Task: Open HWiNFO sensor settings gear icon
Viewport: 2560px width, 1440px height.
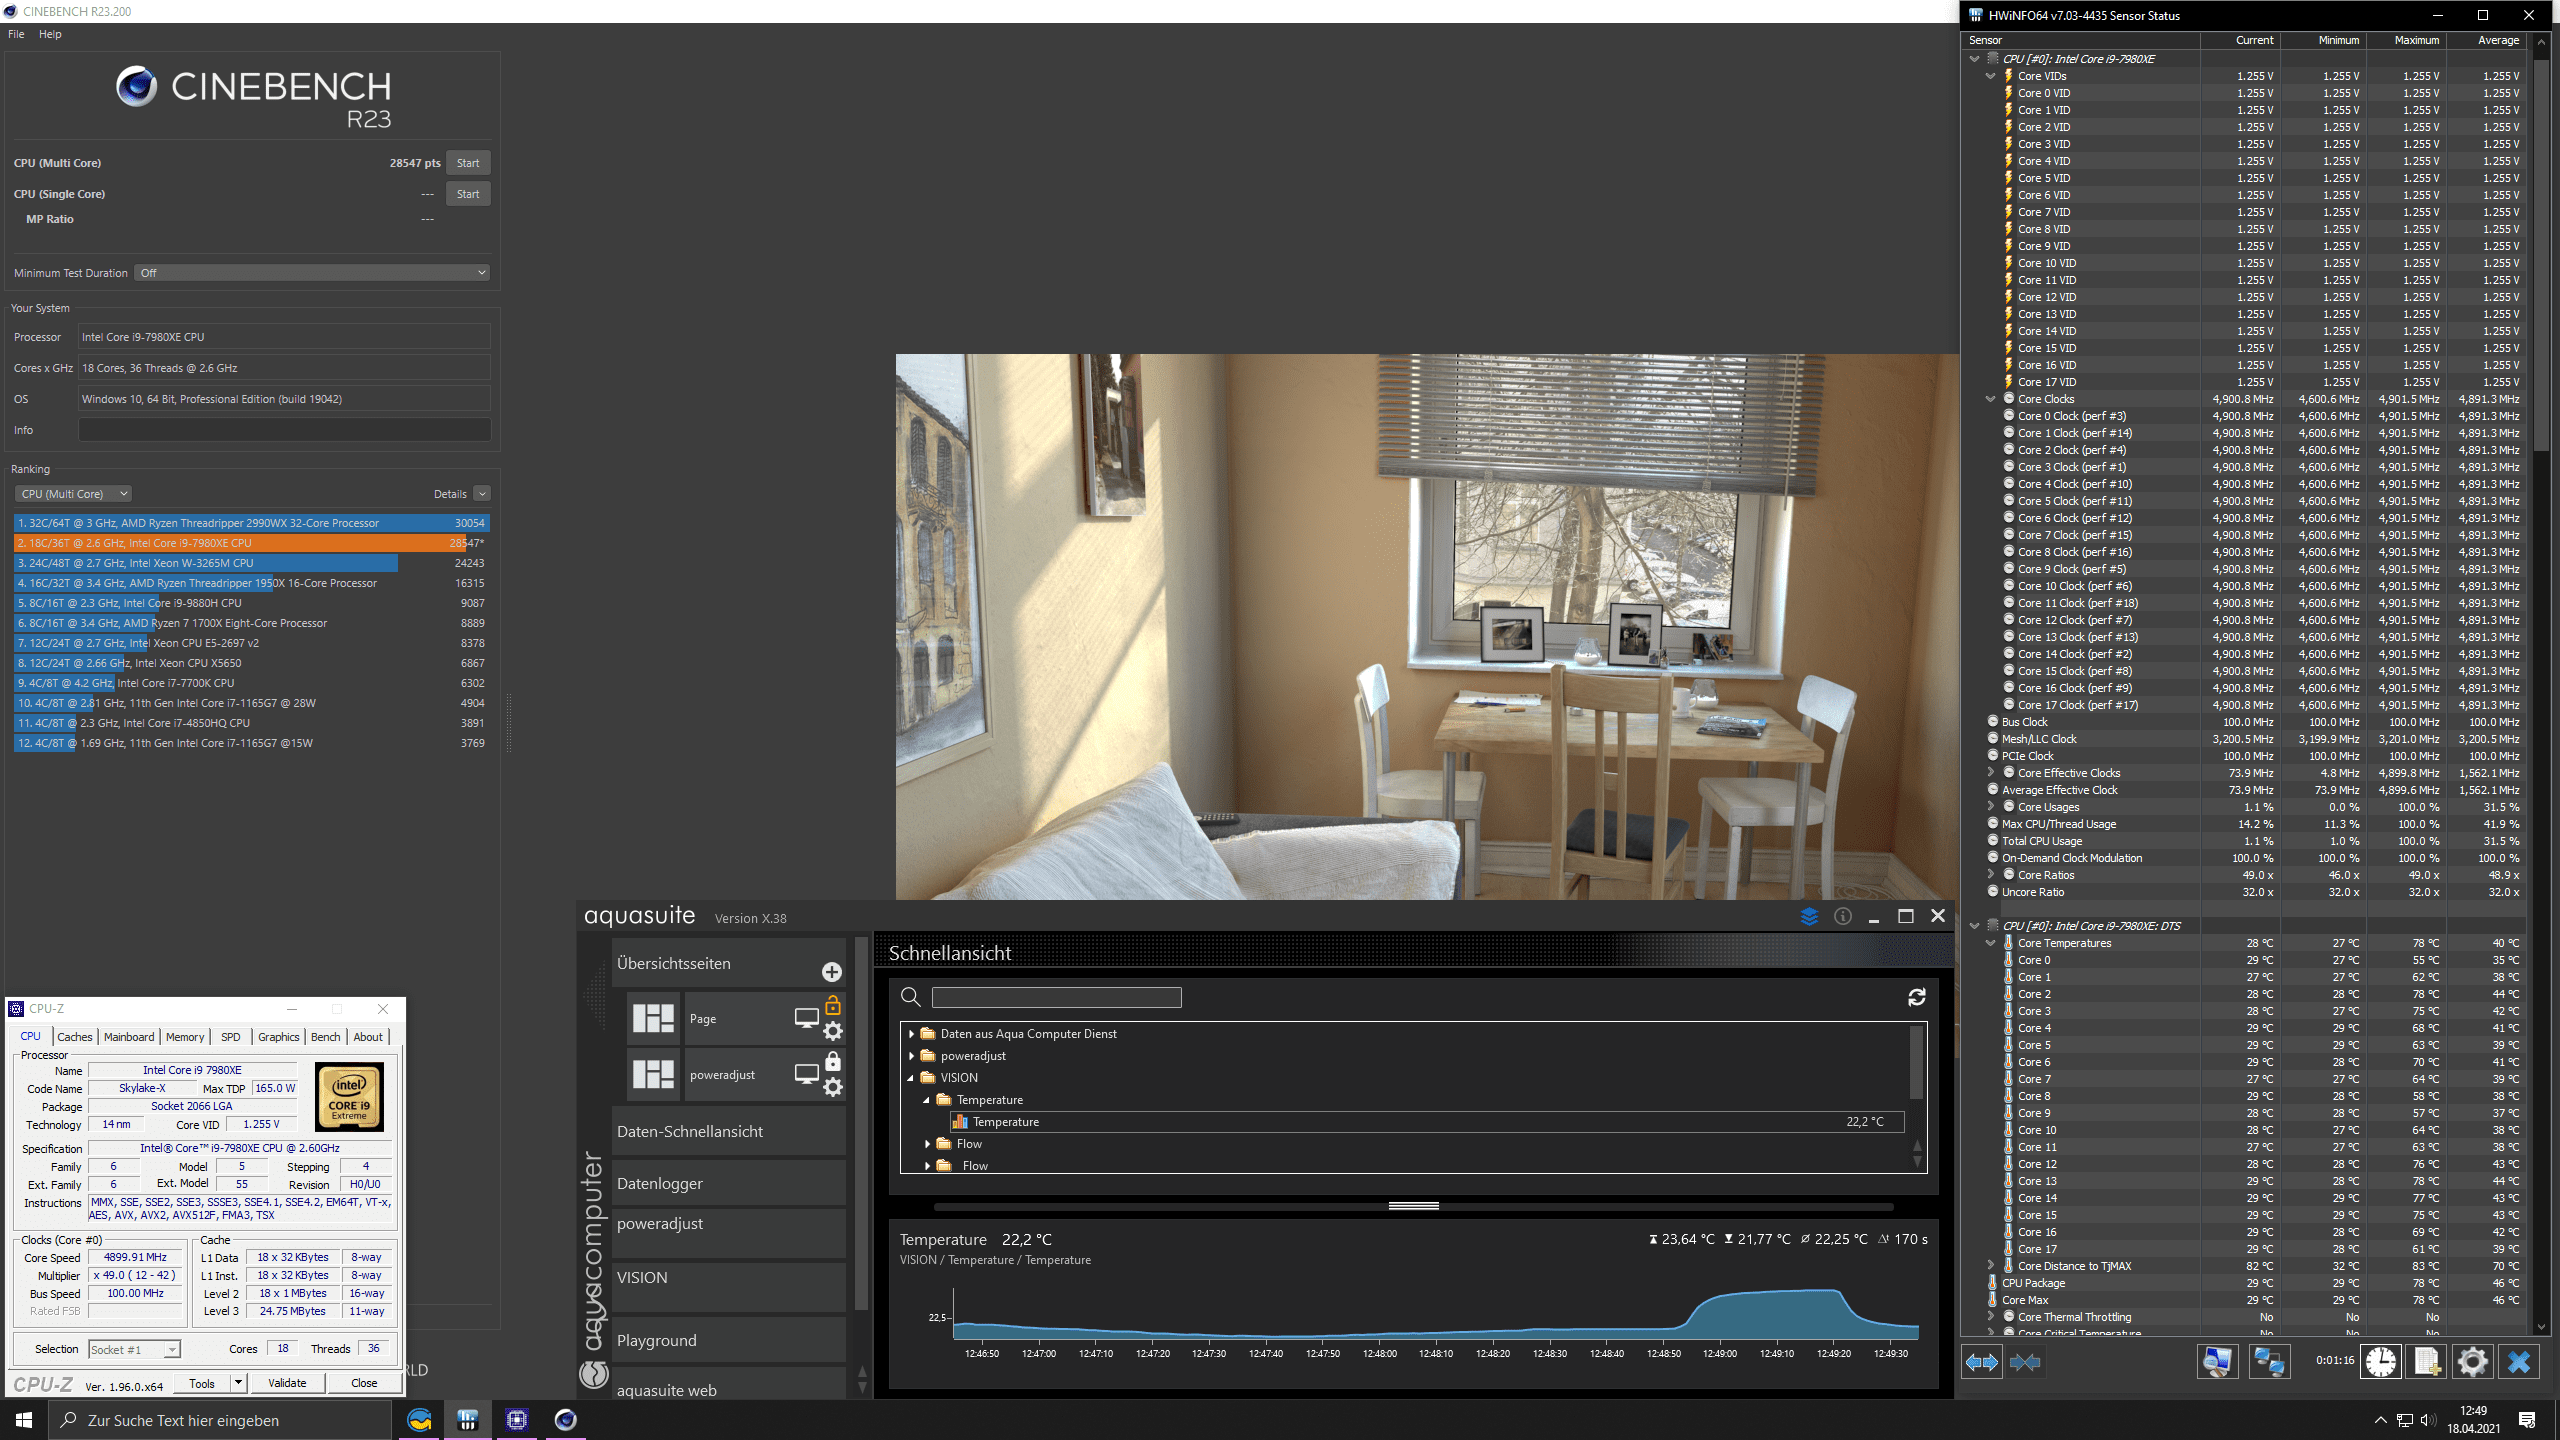Action: click(x=2473, y=1362)
